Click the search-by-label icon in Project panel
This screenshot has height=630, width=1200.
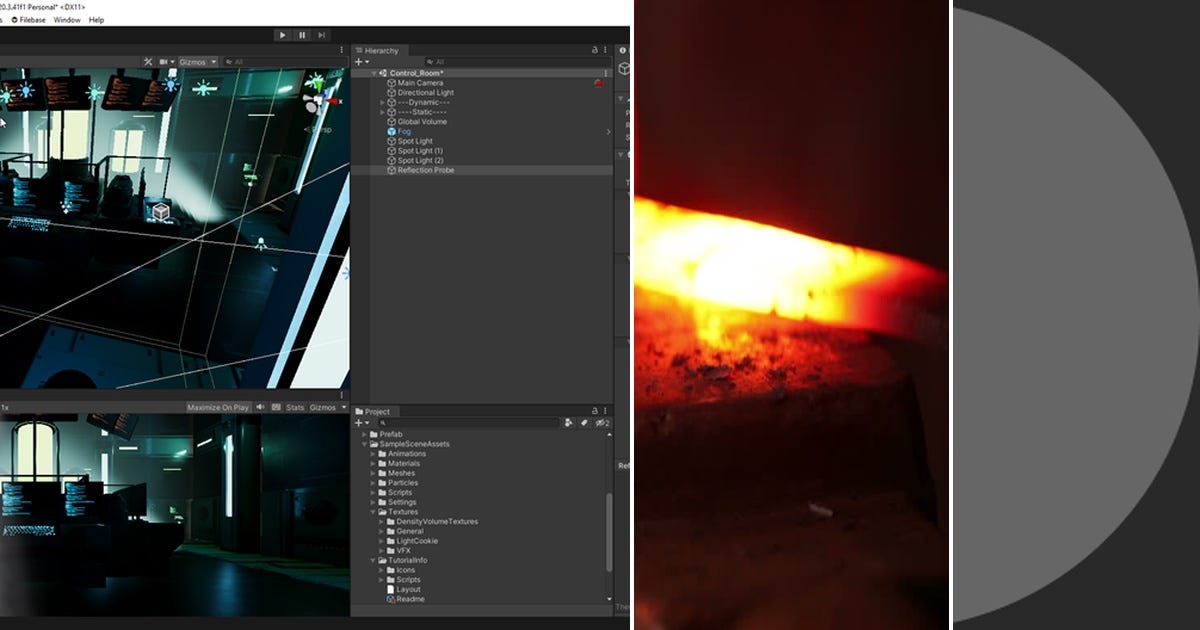click(x=584, y=422)
